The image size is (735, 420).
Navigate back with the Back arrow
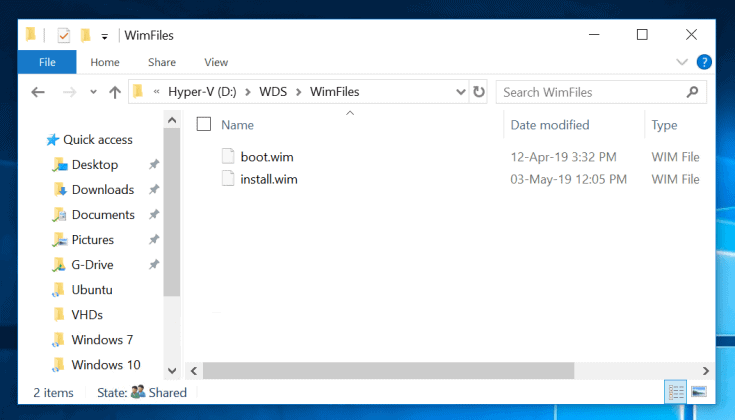(x=38, y=92)
